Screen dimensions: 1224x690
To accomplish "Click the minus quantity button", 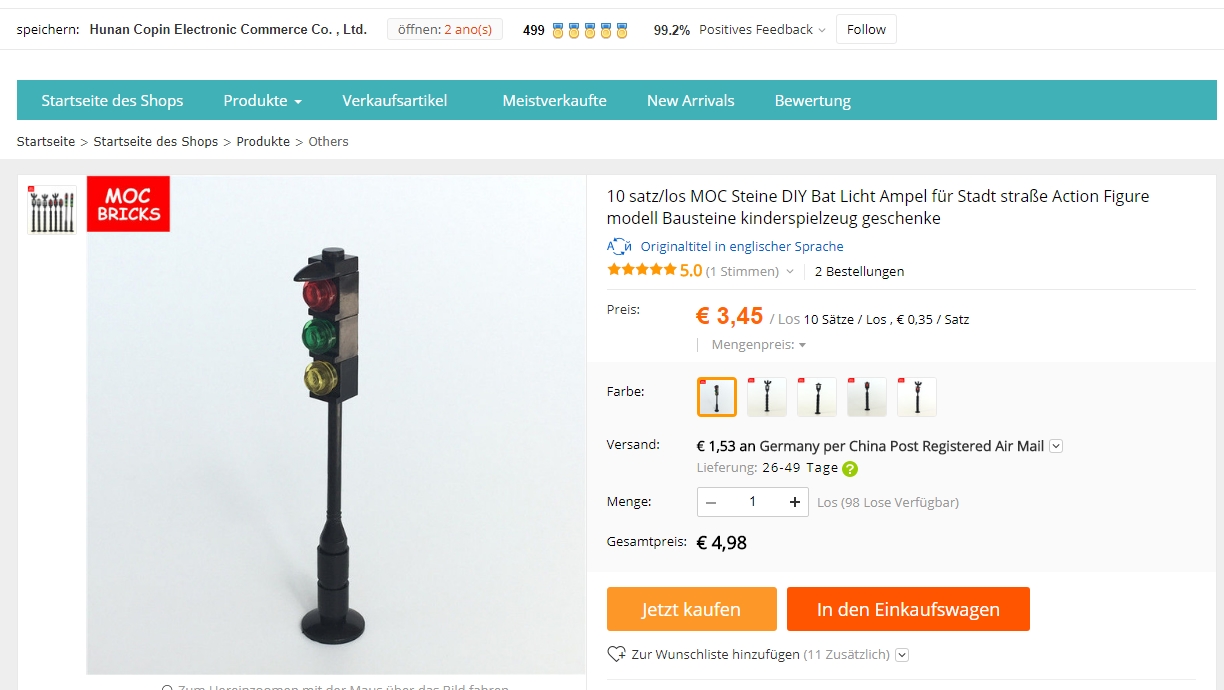I will pos(711,502).
